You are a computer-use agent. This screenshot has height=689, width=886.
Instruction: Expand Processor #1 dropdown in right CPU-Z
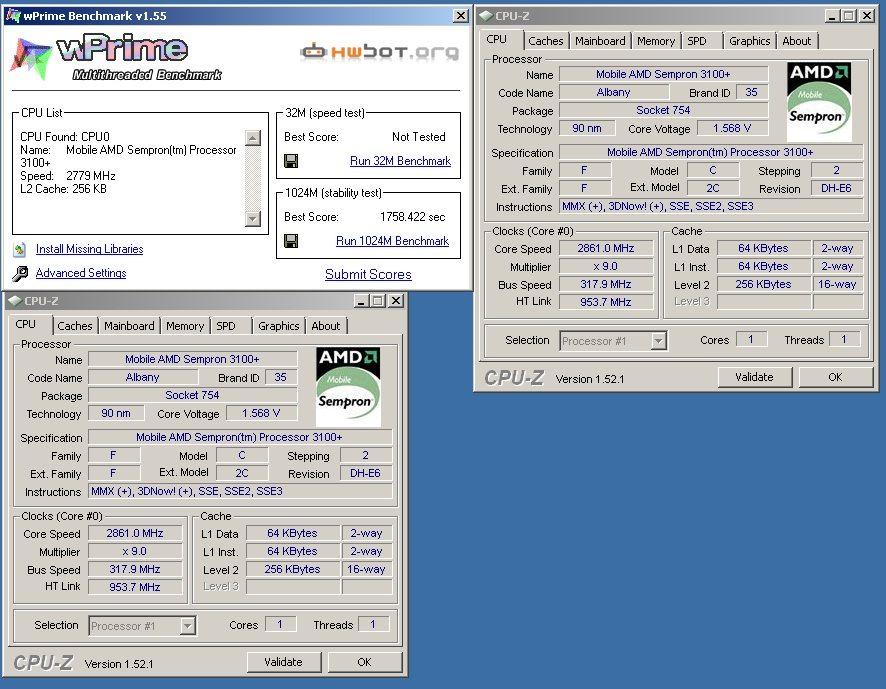[658, 341]
